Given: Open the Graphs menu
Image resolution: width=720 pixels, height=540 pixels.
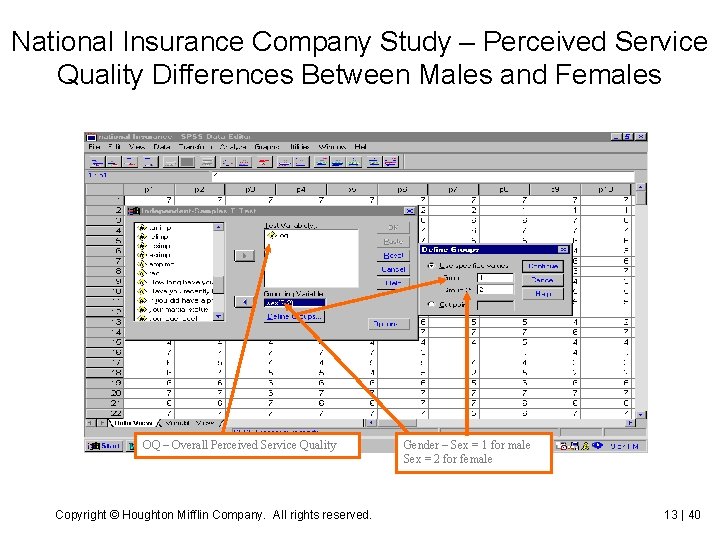Looking at the screenshot, I should coord(267,147).
